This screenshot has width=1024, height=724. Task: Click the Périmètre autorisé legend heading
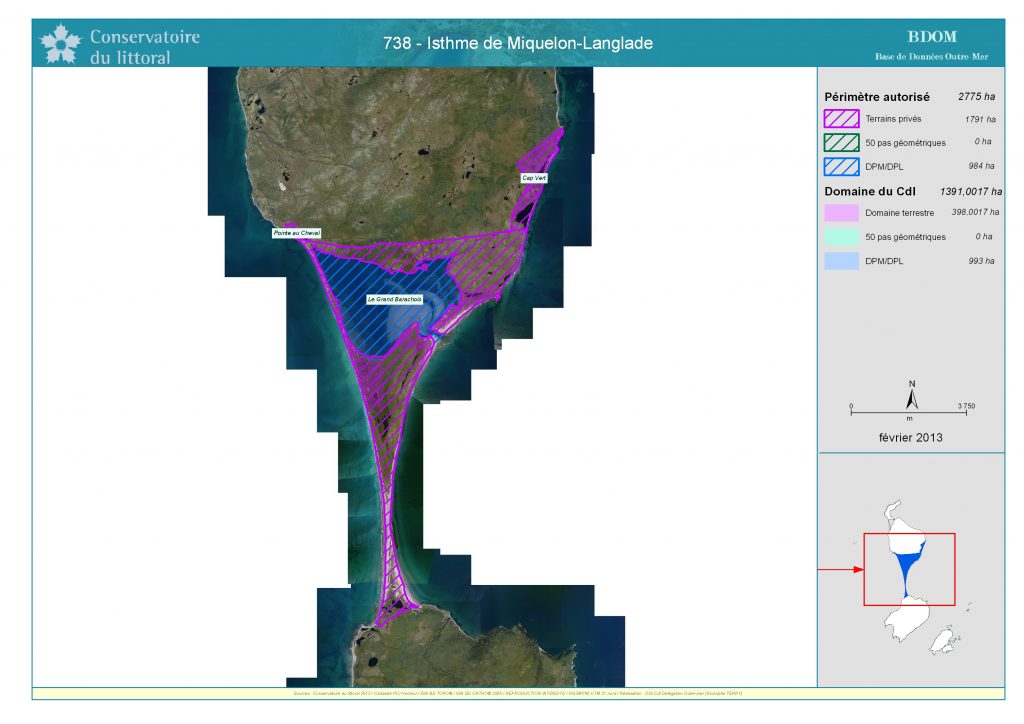pos(876,97)
